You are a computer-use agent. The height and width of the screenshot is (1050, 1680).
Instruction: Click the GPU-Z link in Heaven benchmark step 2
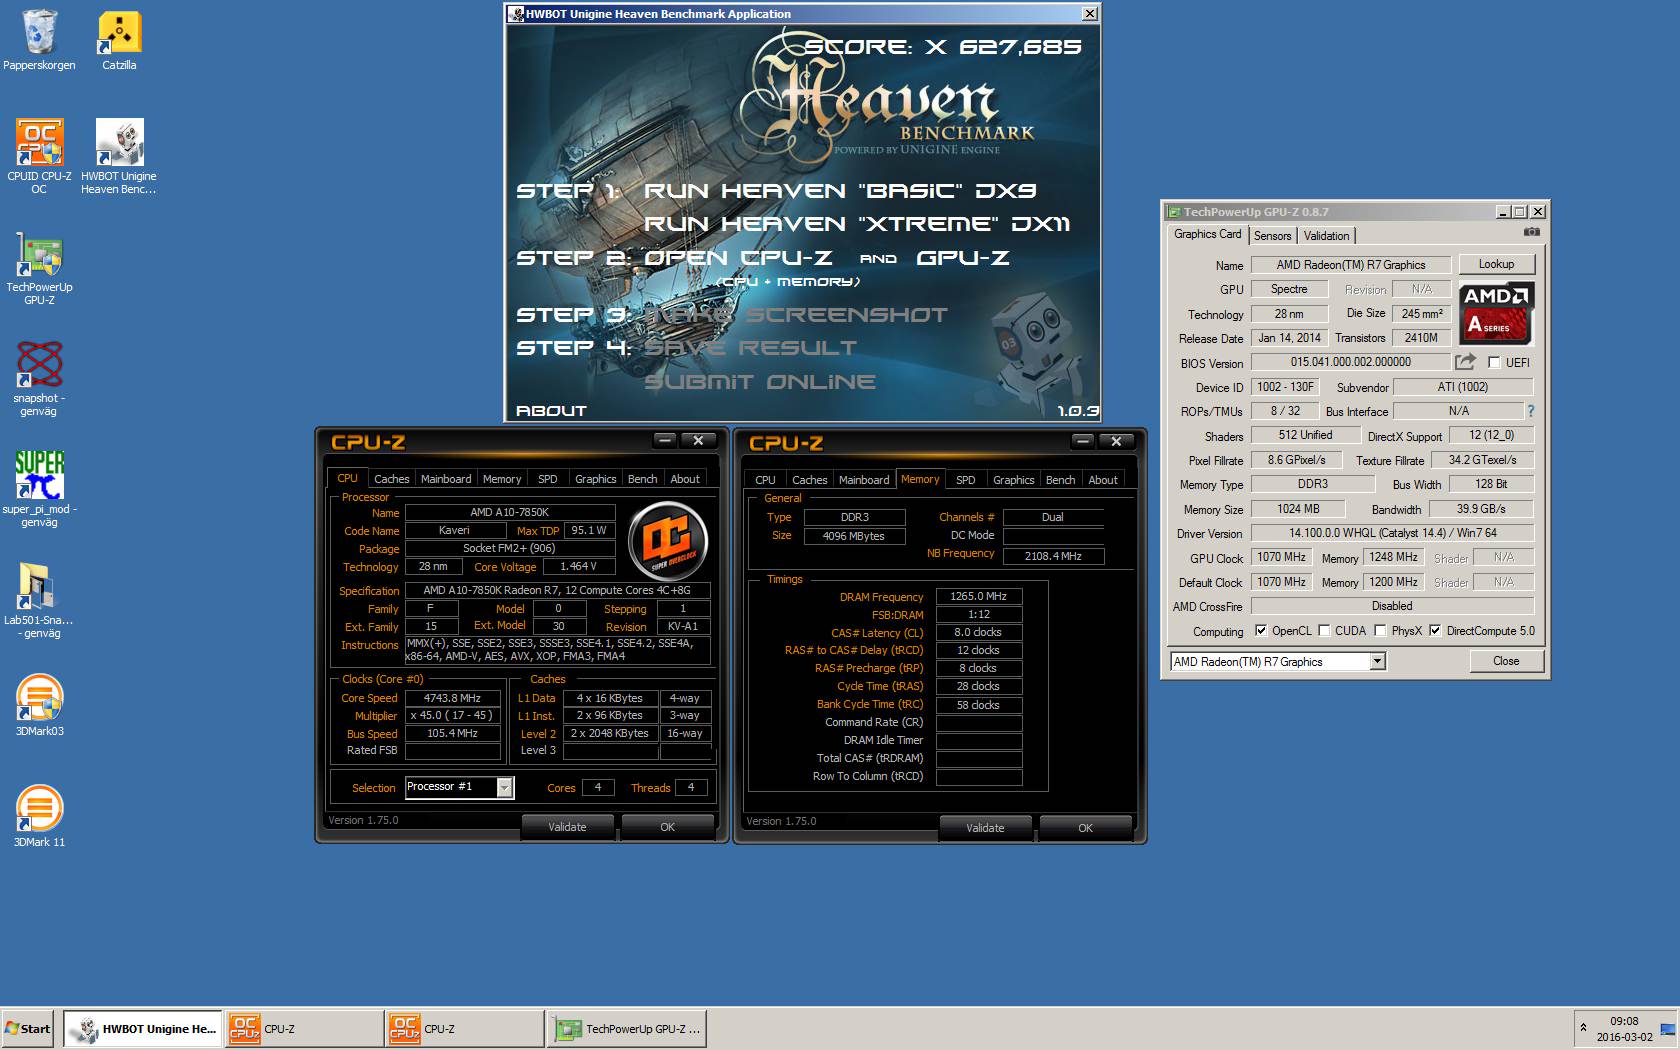point(962,257)
